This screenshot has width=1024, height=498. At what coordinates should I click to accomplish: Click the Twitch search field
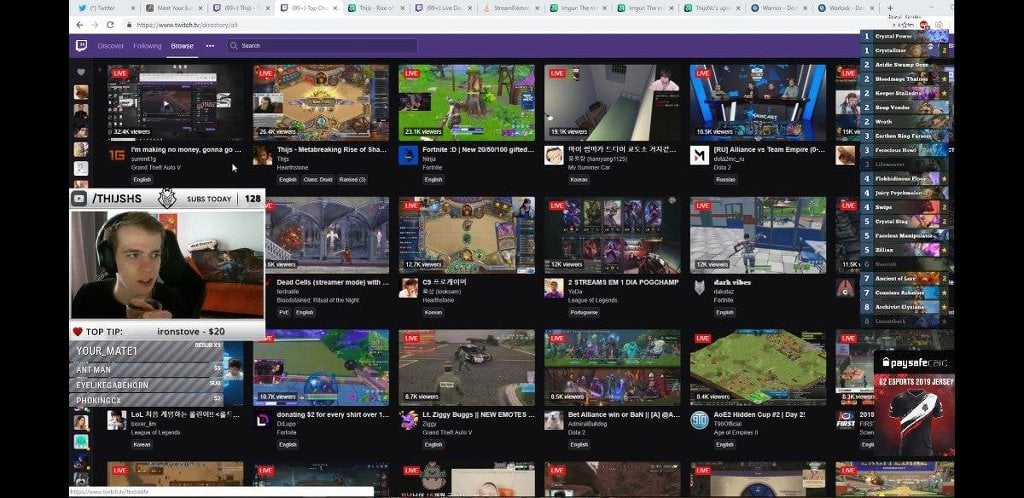click(x=322, y=46)
